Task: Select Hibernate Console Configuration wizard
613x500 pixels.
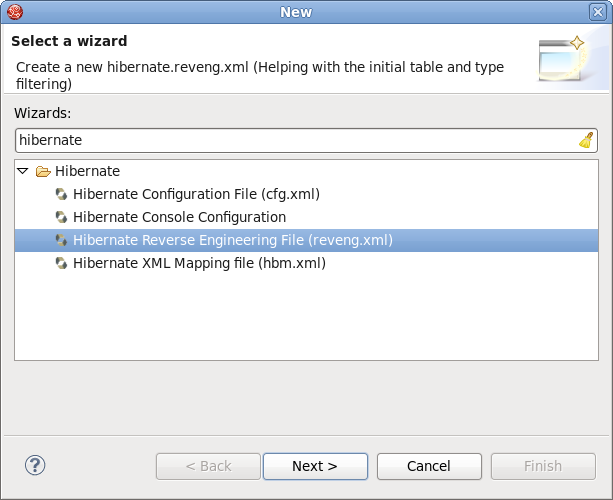Action: [x=179, y=217]
